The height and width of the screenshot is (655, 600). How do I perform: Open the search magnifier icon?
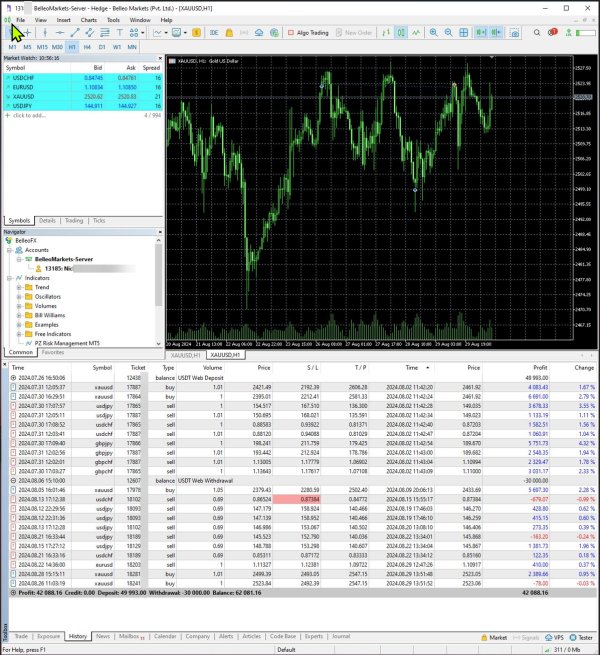click(537, 33)
